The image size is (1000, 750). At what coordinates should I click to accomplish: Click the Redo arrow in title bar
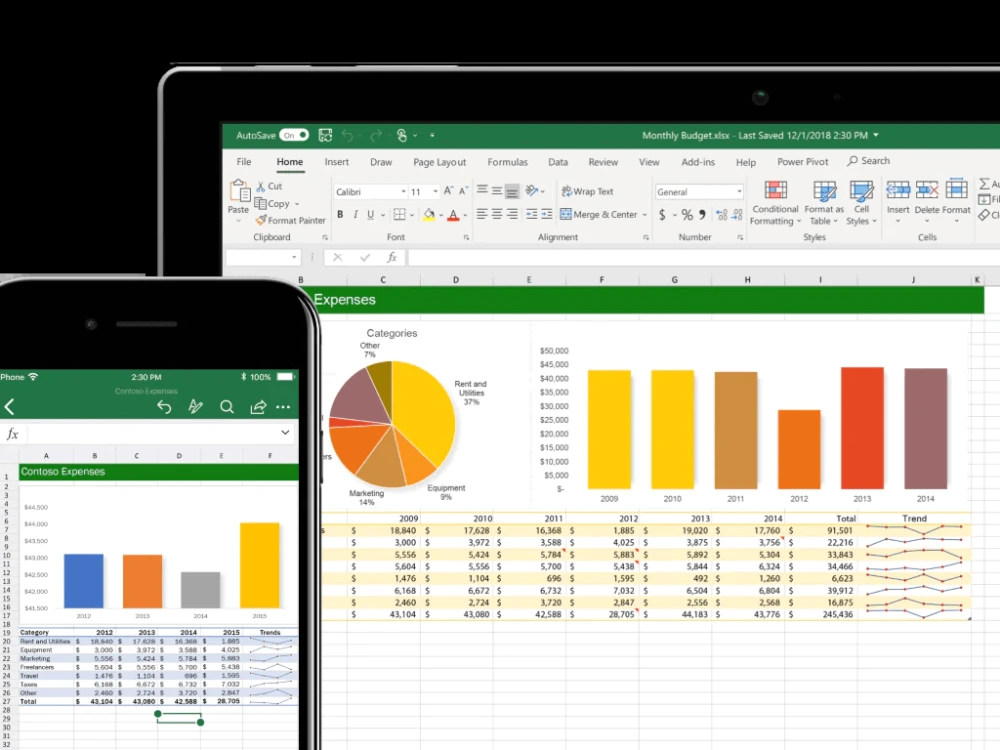(x=376, y=135)
